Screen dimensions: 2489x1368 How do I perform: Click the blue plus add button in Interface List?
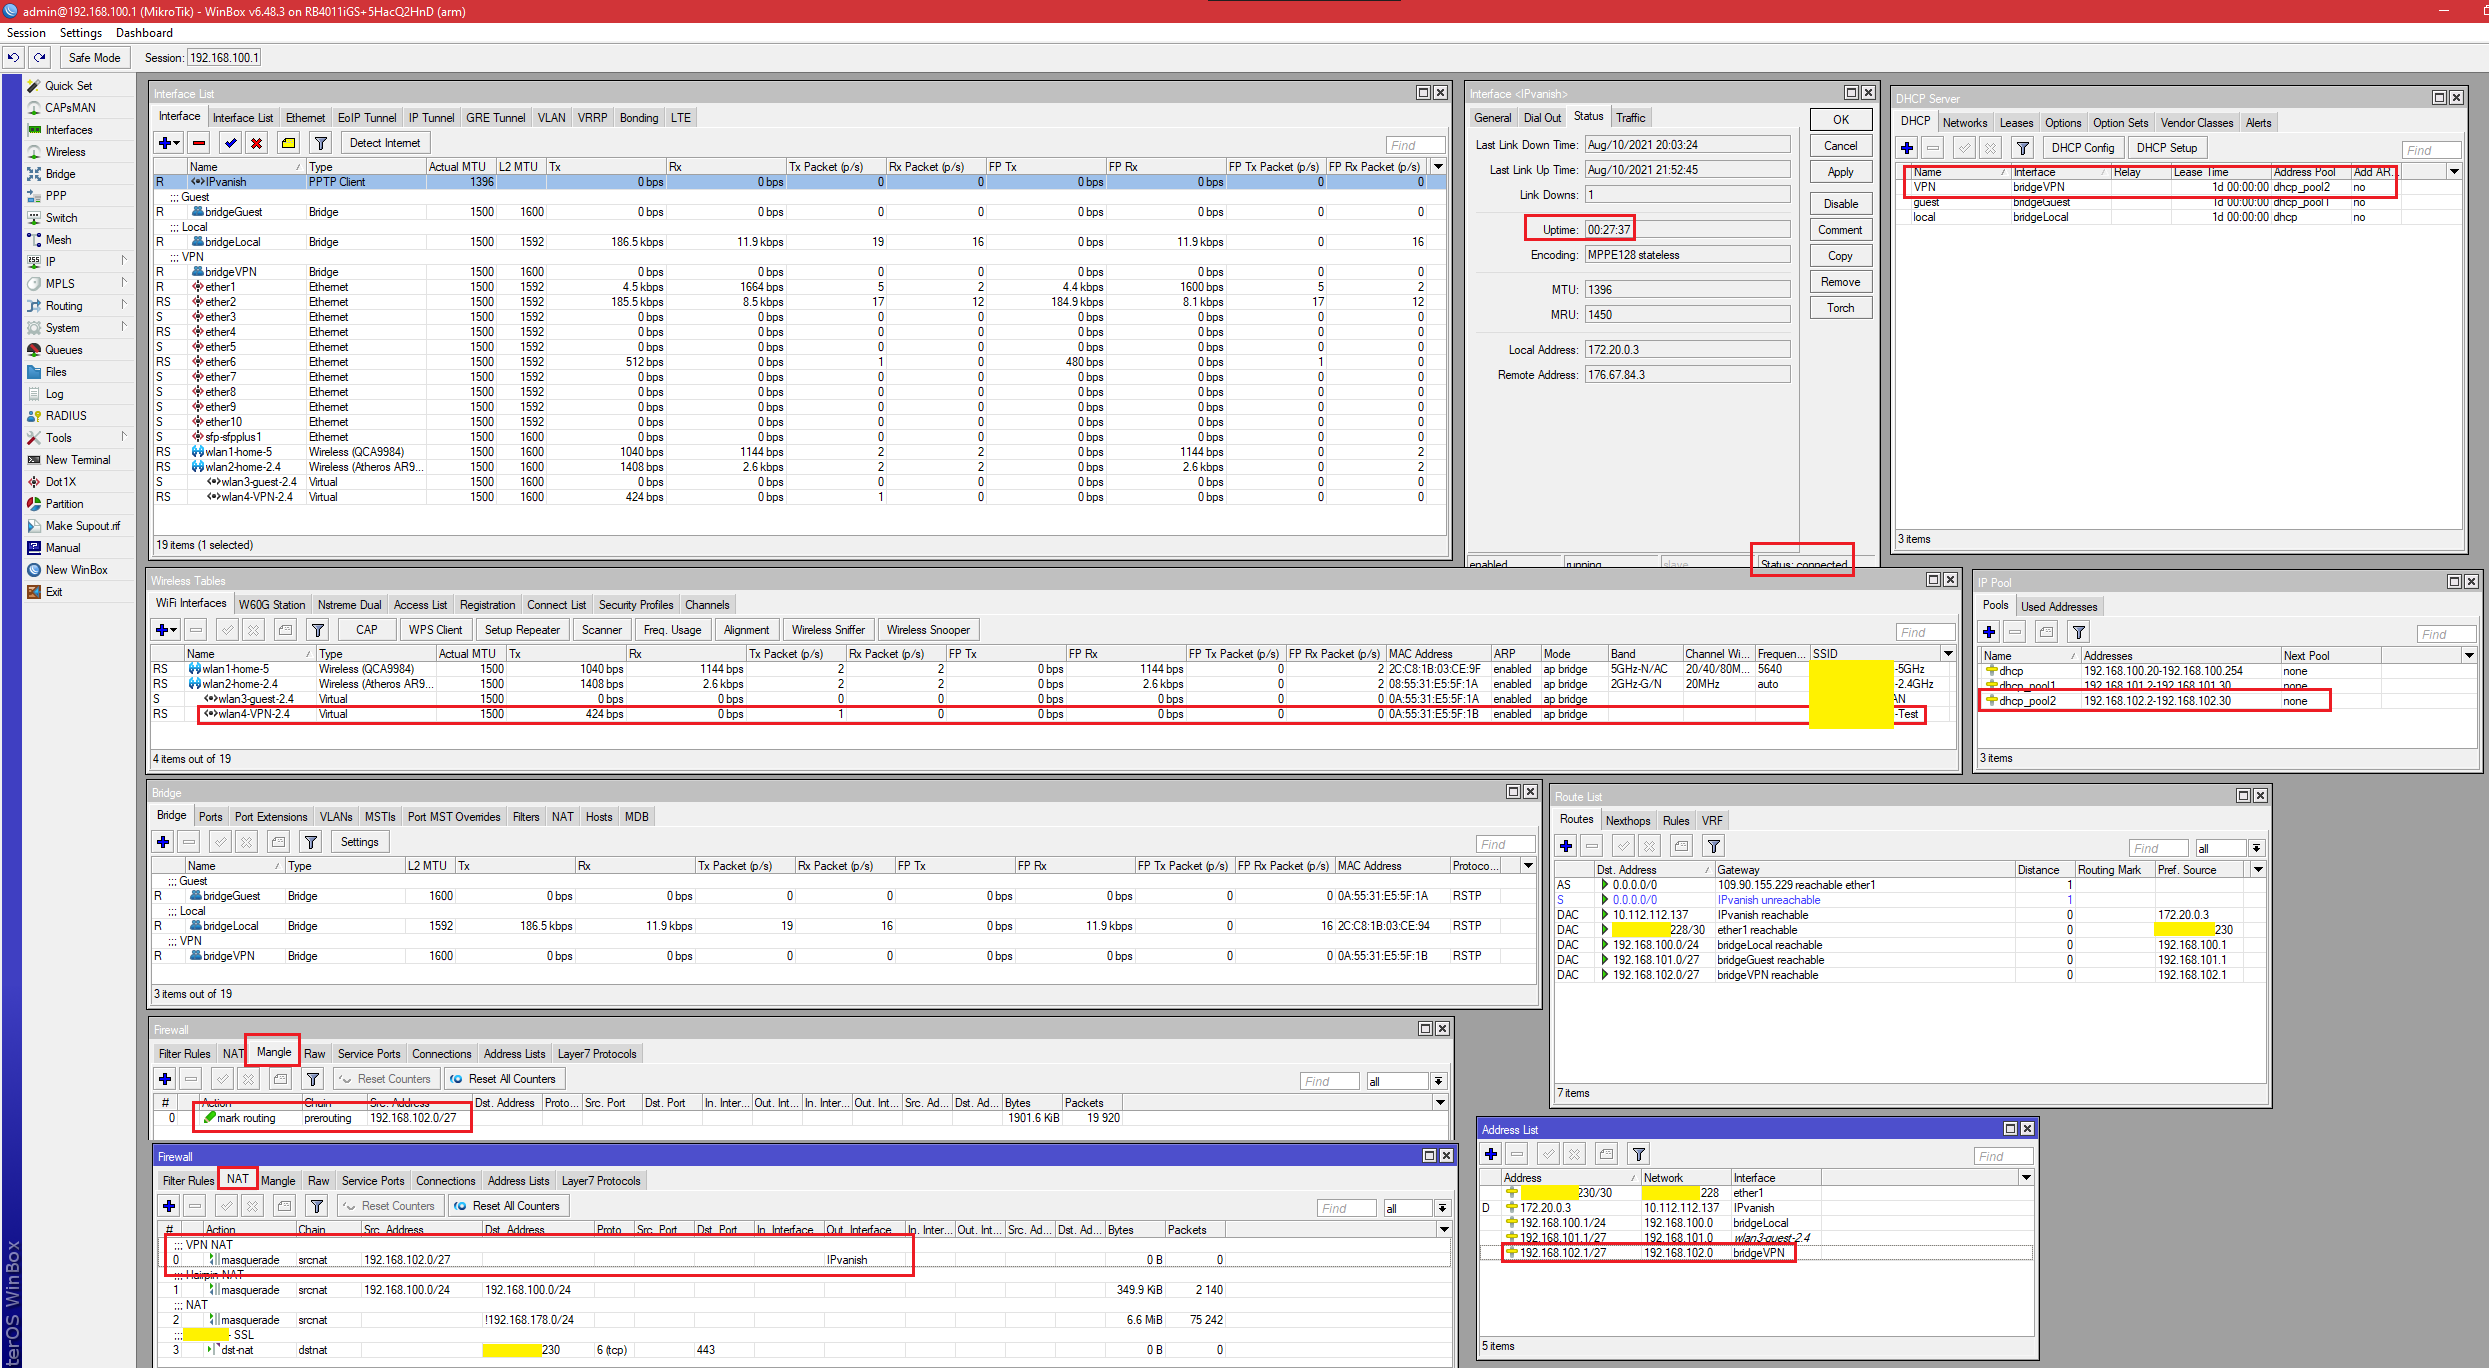169,143
